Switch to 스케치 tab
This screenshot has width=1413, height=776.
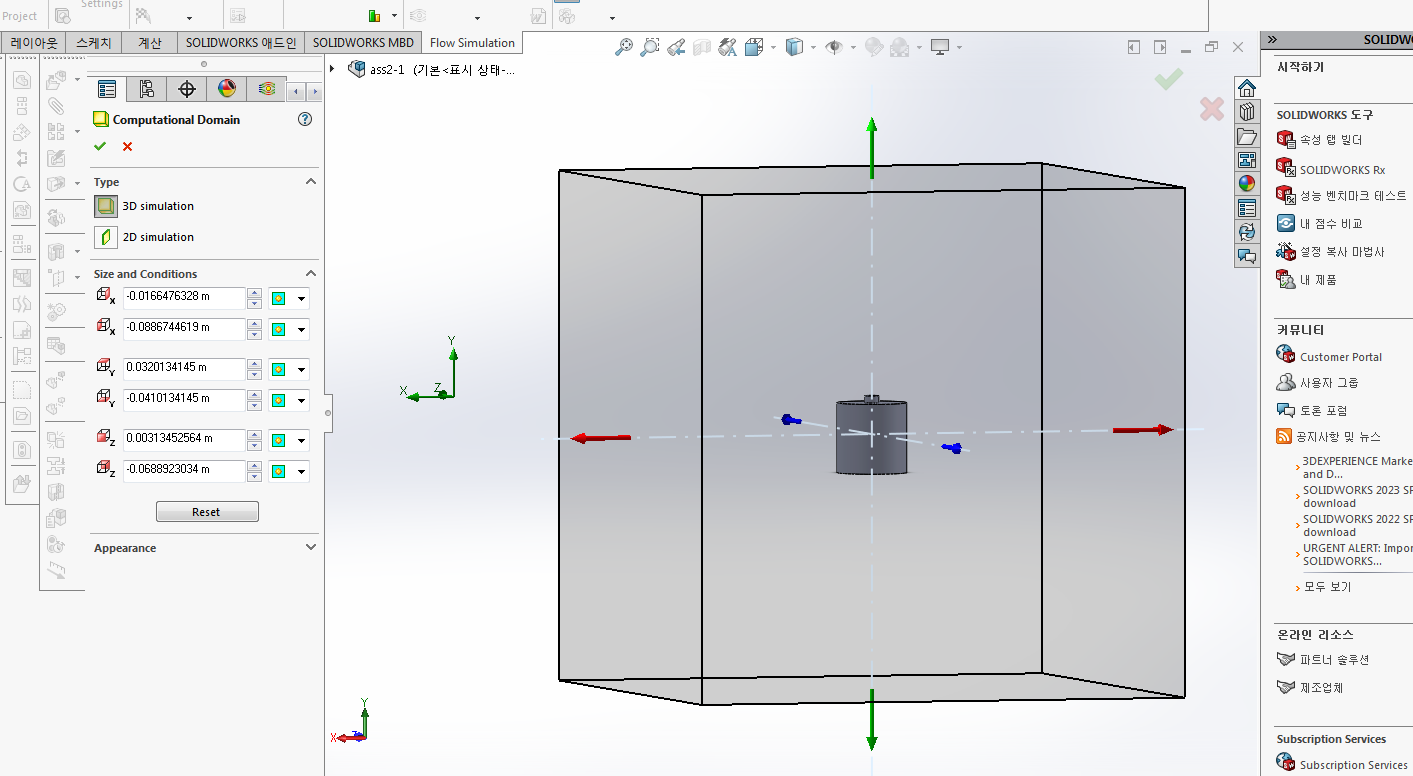coord(94,43)
